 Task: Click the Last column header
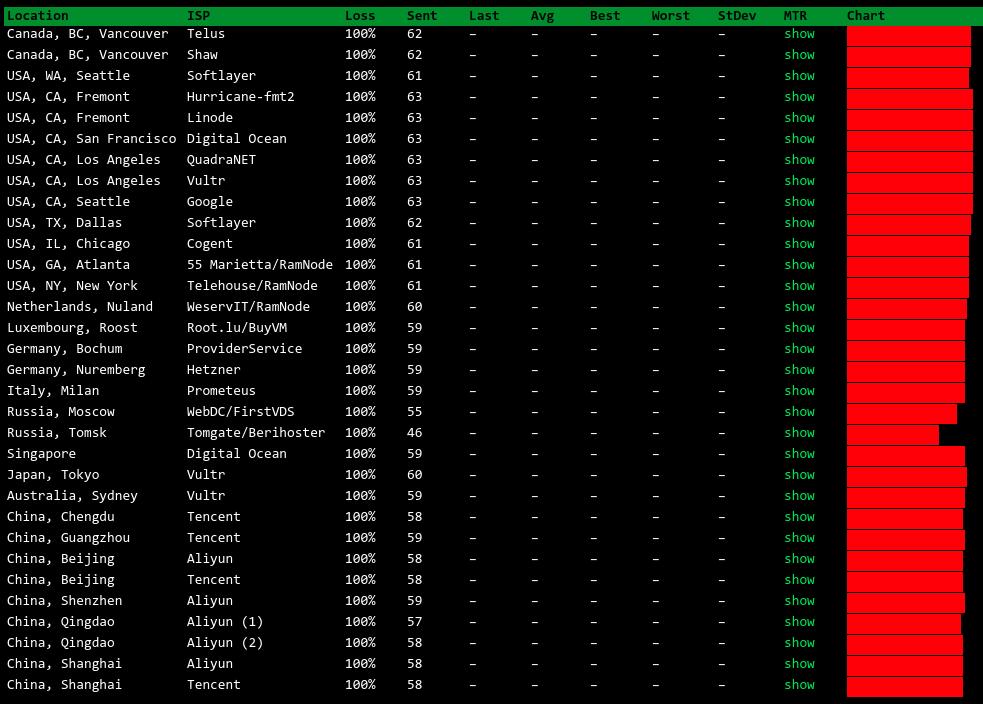coord(484,16)
